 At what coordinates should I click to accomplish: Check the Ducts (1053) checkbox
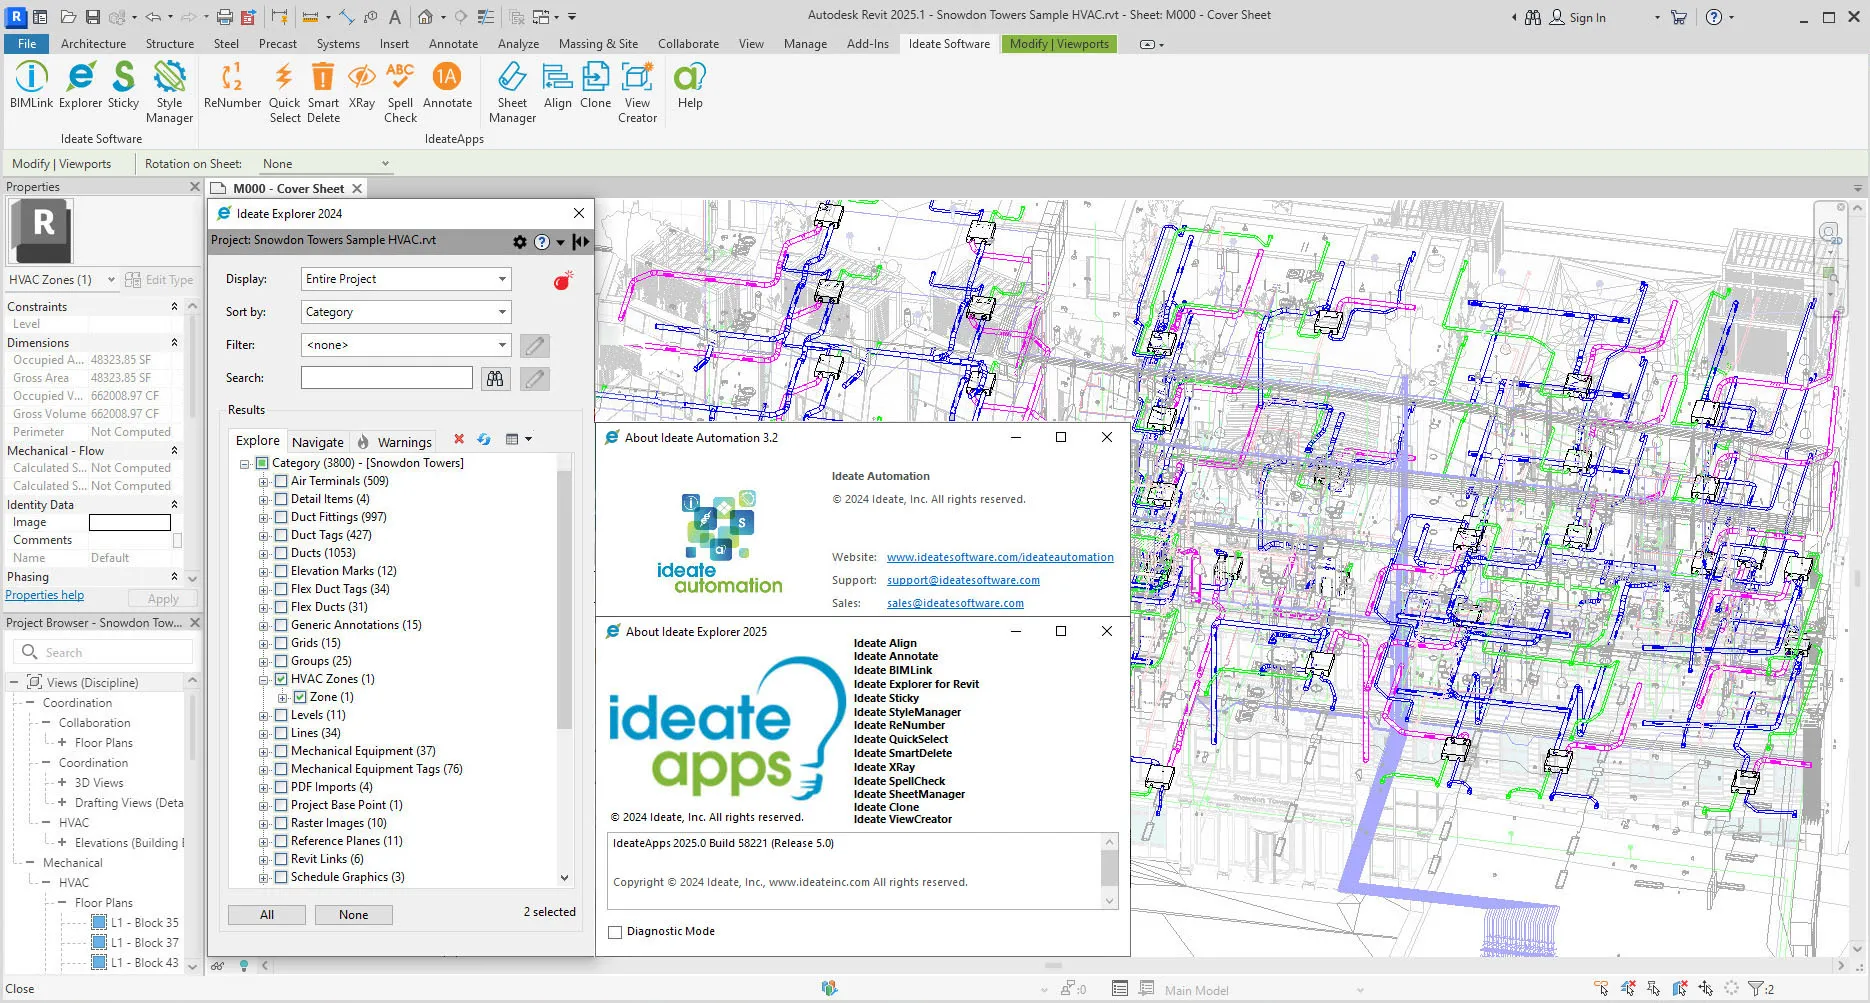(x=281, y=553)
